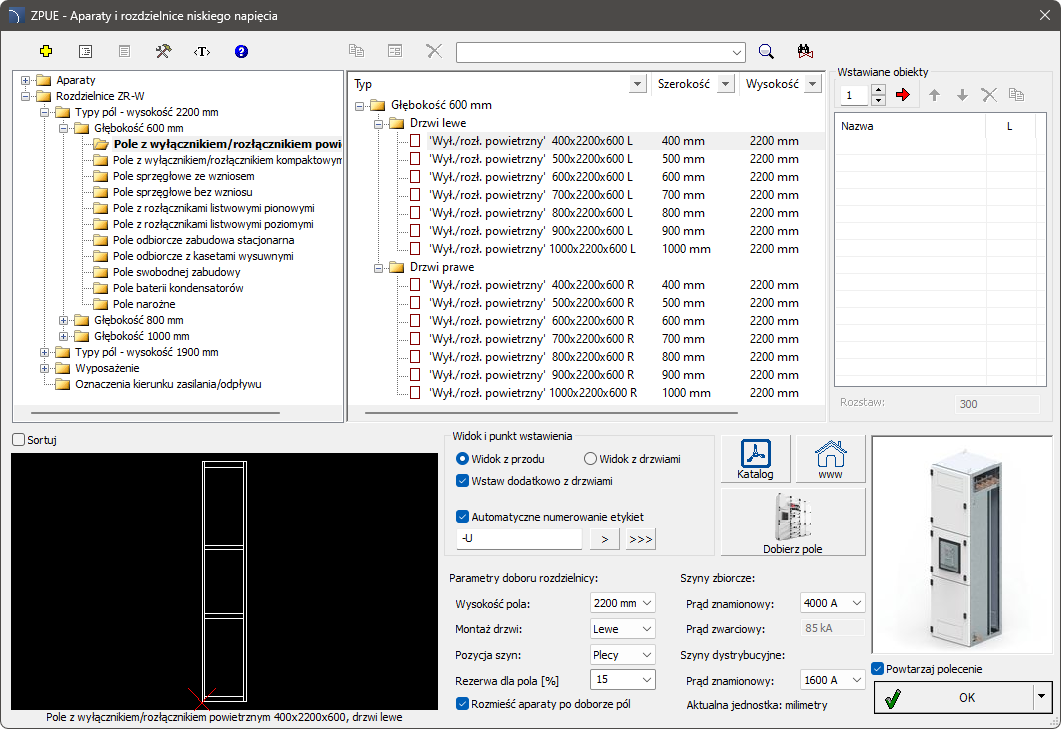
Task: Expand the Głębokość 800 mm tree node
Action: click(64, 320)
